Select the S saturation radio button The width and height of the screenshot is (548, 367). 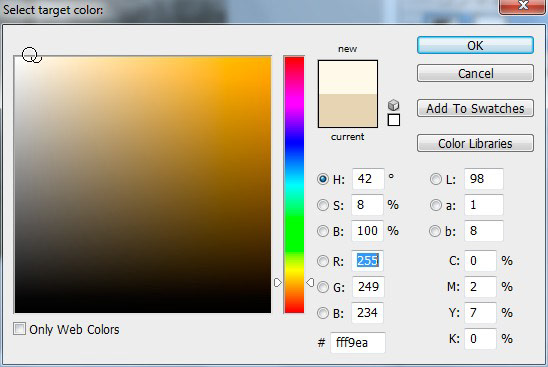(x=323, y=205)
